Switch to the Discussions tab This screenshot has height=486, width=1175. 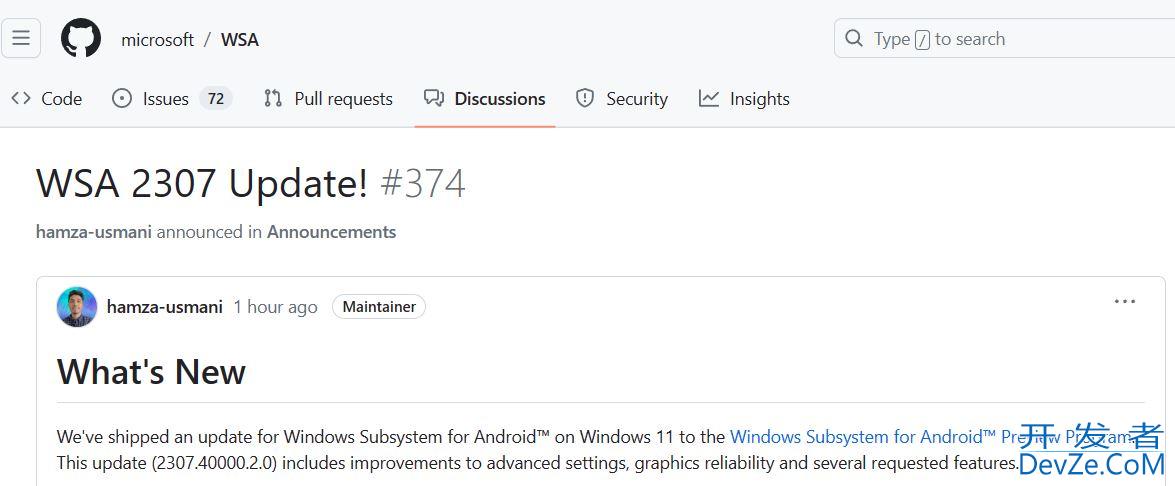click(x=499, y=99)
